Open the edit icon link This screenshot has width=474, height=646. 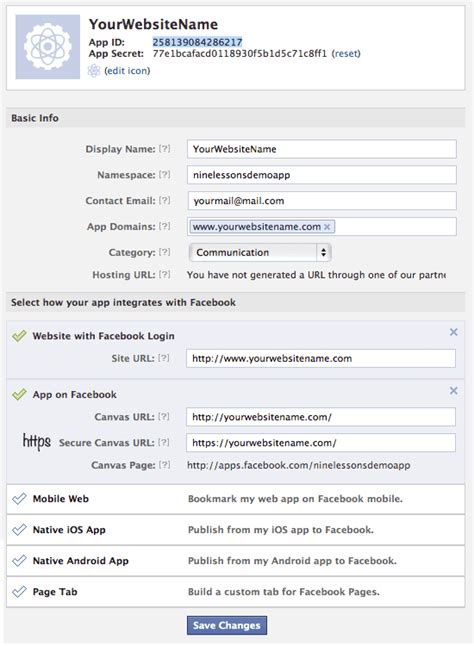(127, 71)
